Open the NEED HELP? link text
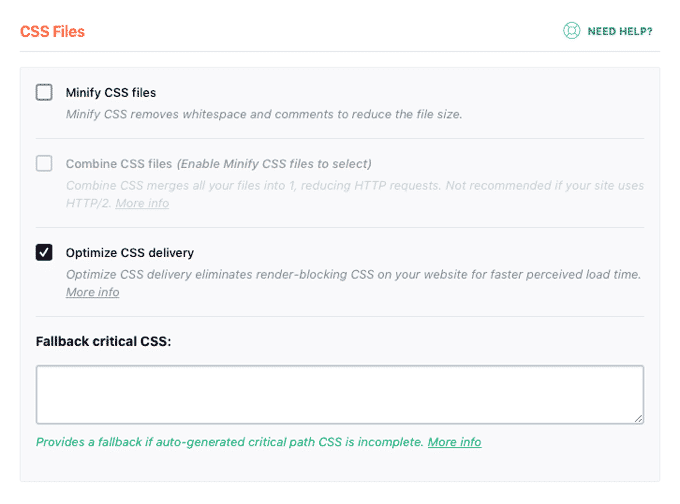Viewport: 680px width, 504px height. pos(620,32)
